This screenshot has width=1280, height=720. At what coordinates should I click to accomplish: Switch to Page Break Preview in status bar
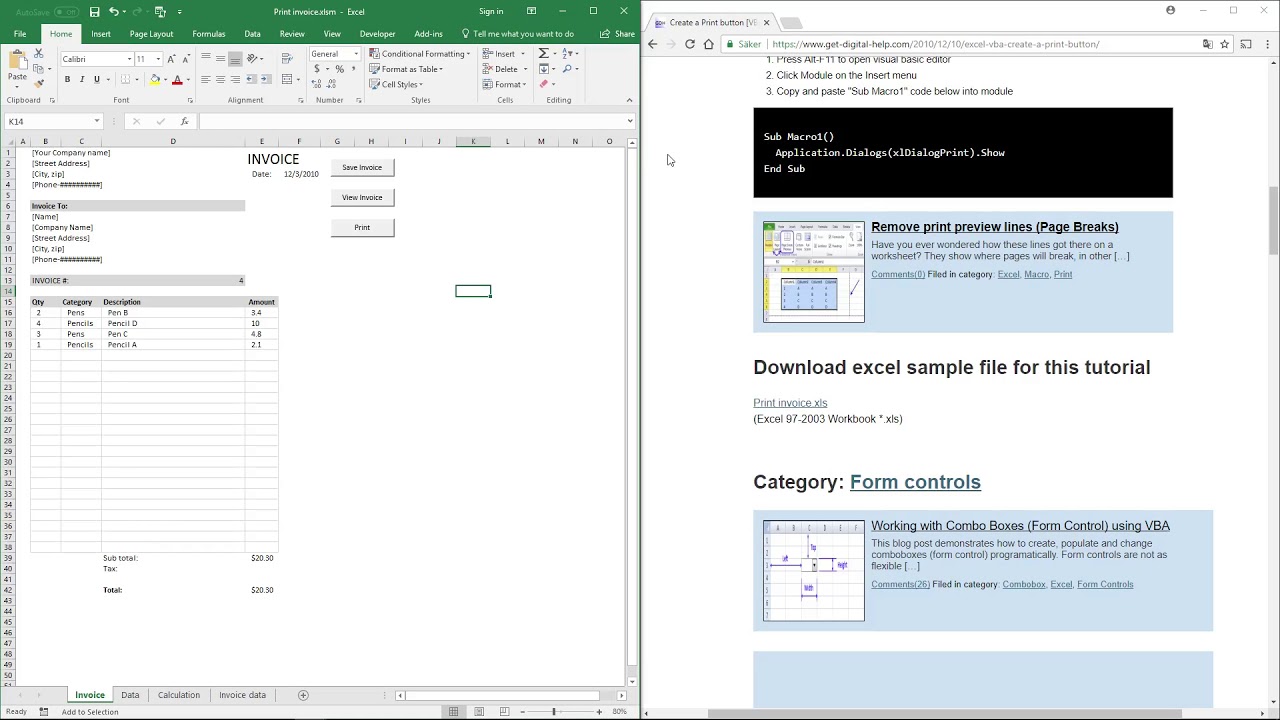(503, 711)
